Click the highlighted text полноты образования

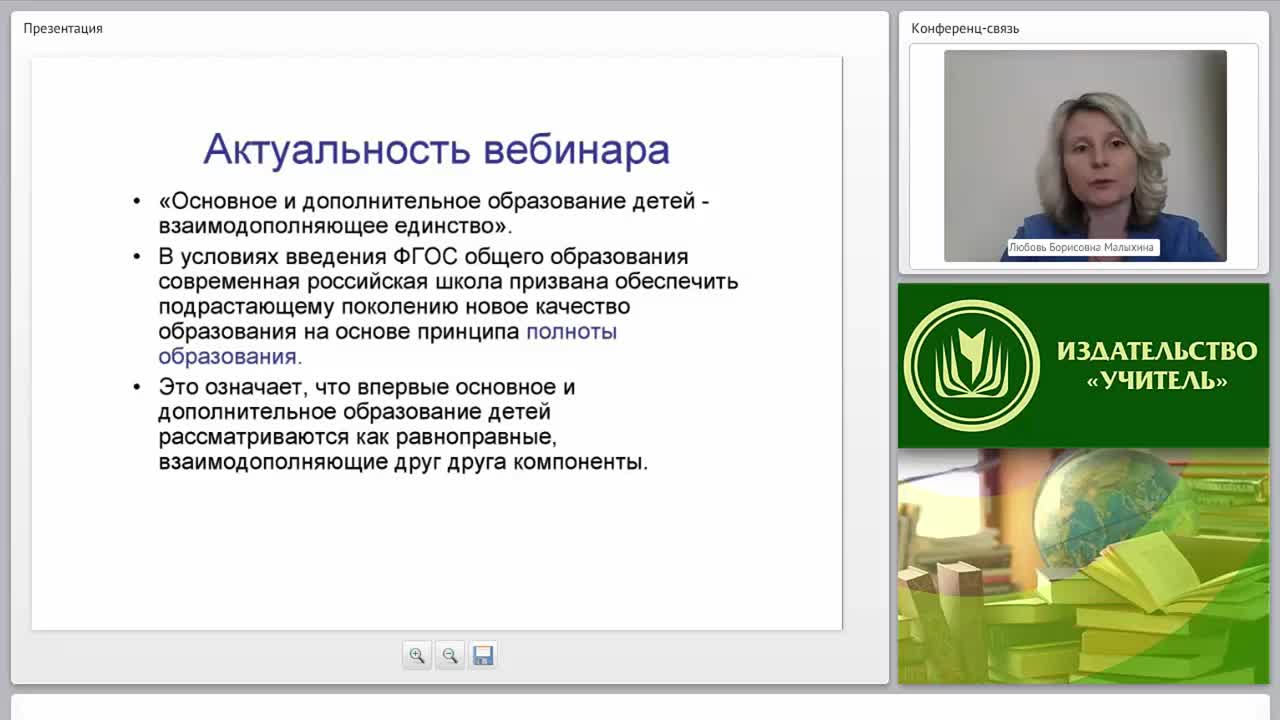pyautogui.click(x=388, y=344)
